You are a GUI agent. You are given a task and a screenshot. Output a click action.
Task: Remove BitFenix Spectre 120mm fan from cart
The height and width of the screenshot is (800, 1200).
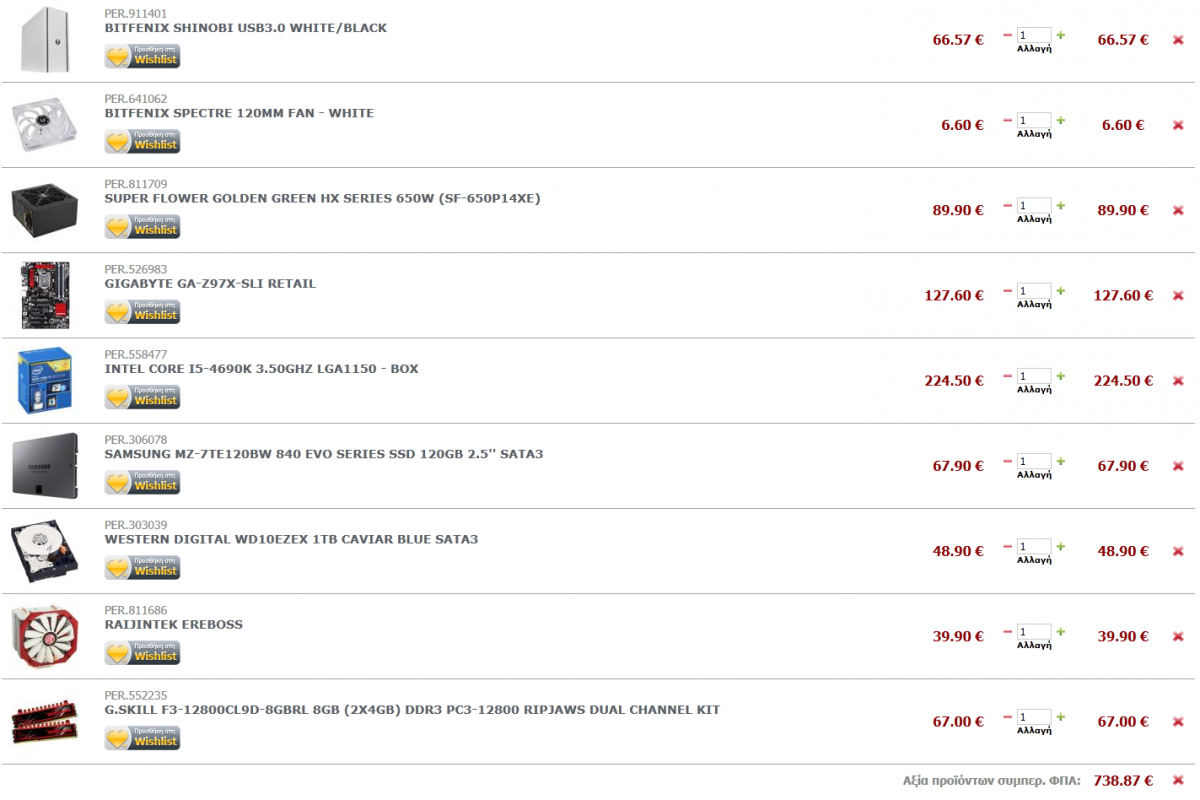coord(1178,126)
